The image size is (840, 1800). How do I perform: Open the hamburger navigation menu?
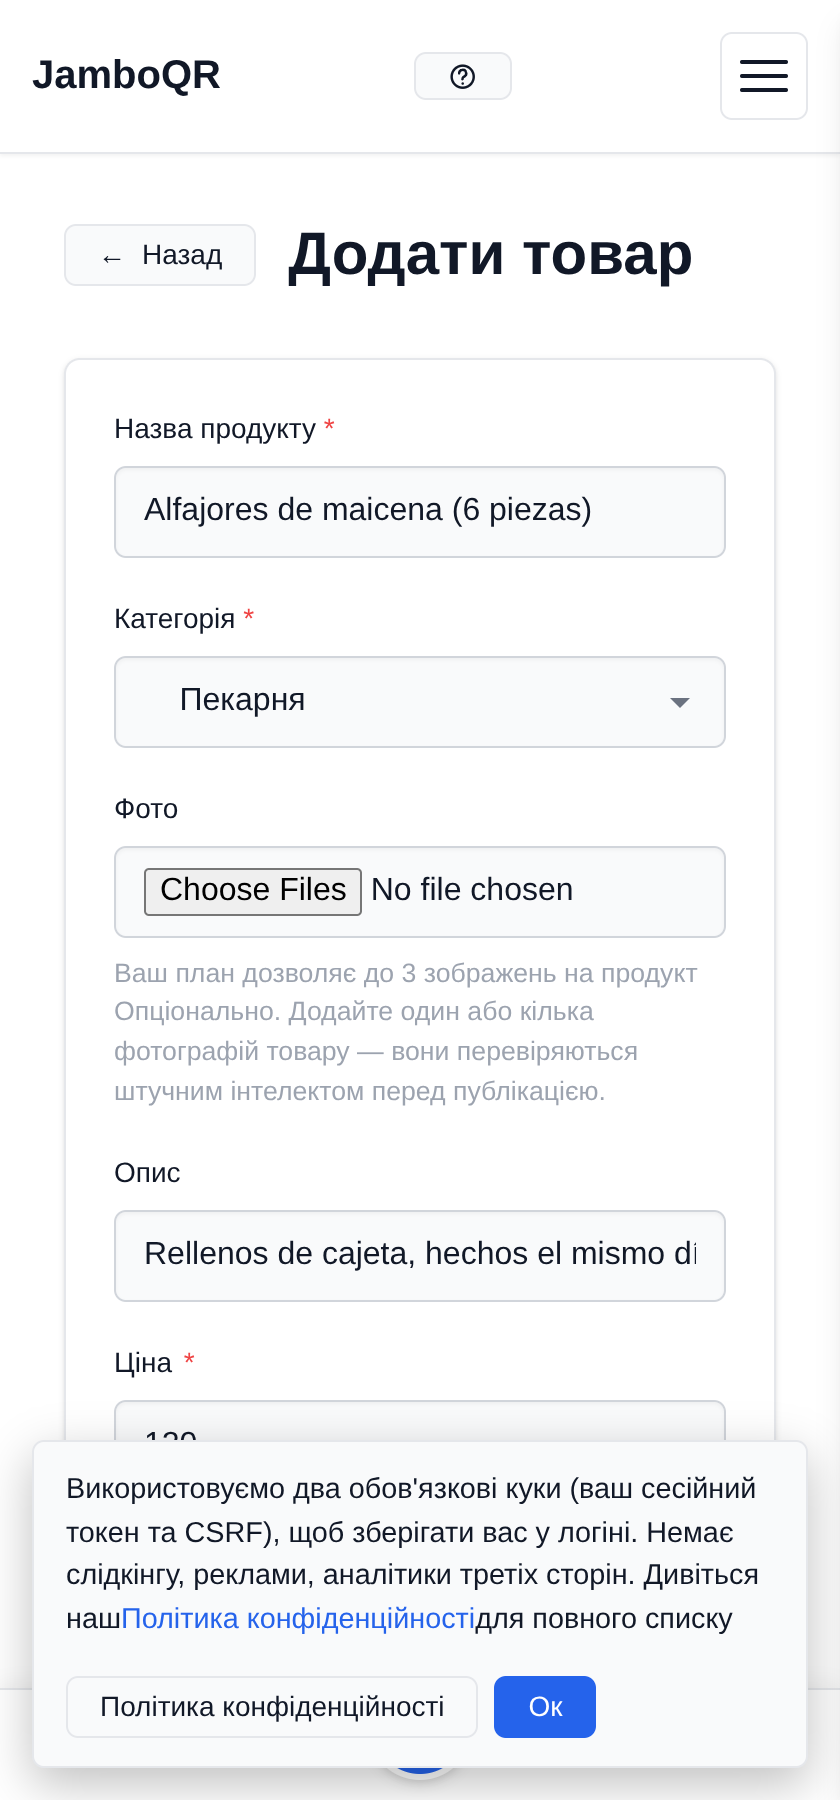point(764,76)
